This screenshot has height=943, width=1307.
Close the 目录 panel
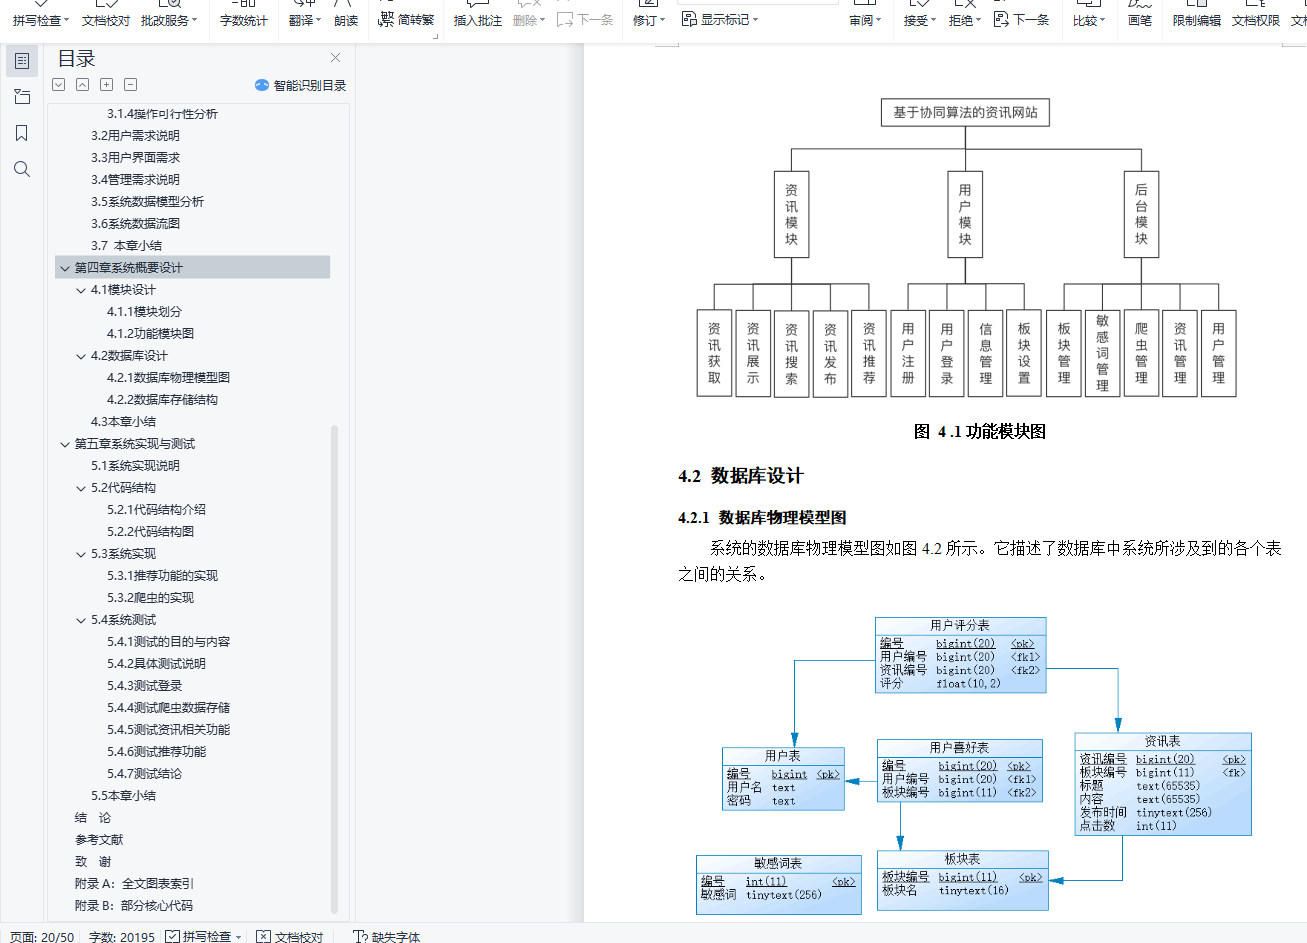pos(336,58)
